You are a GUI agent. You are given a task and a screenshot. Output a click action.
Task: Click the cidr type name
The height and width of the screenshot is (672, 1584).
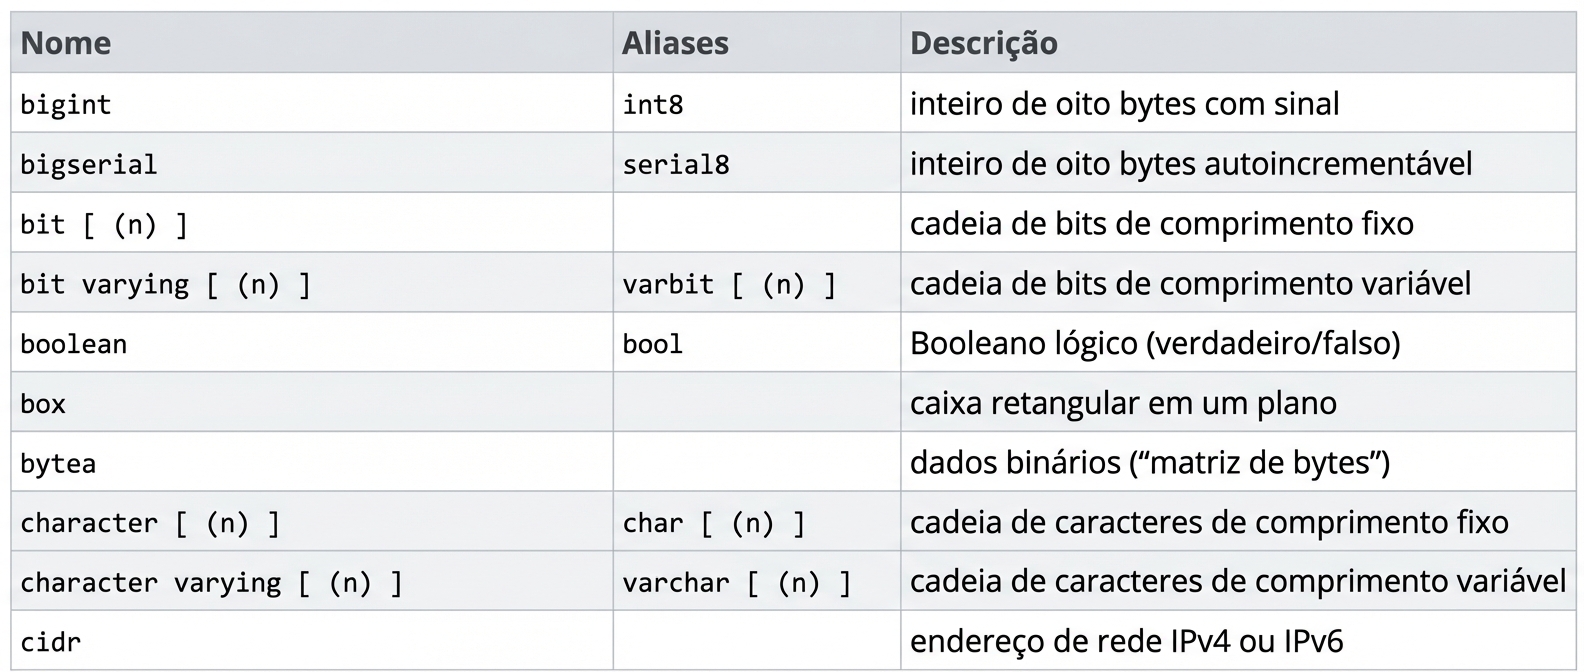[51, 642]
